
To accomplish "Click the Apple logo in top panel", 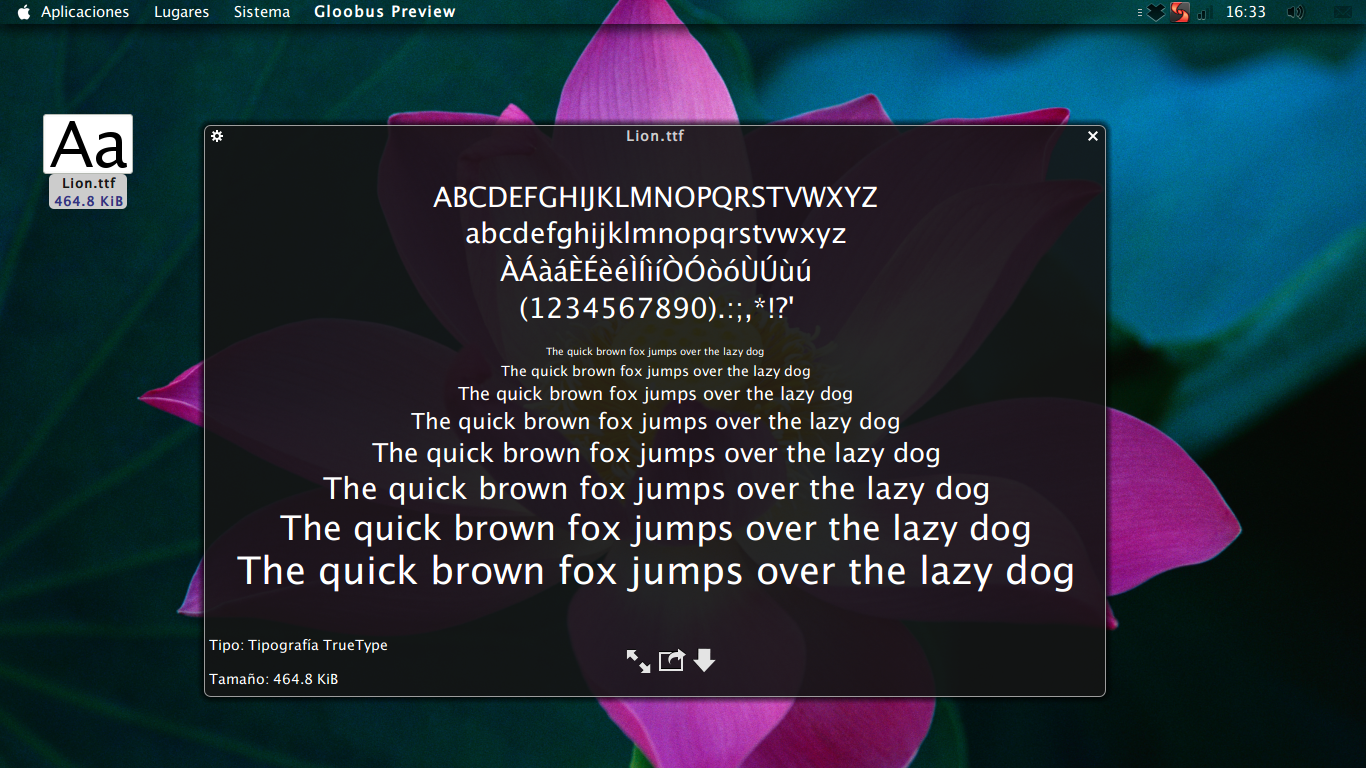I will pyautogui.click(x=23, y=12).
